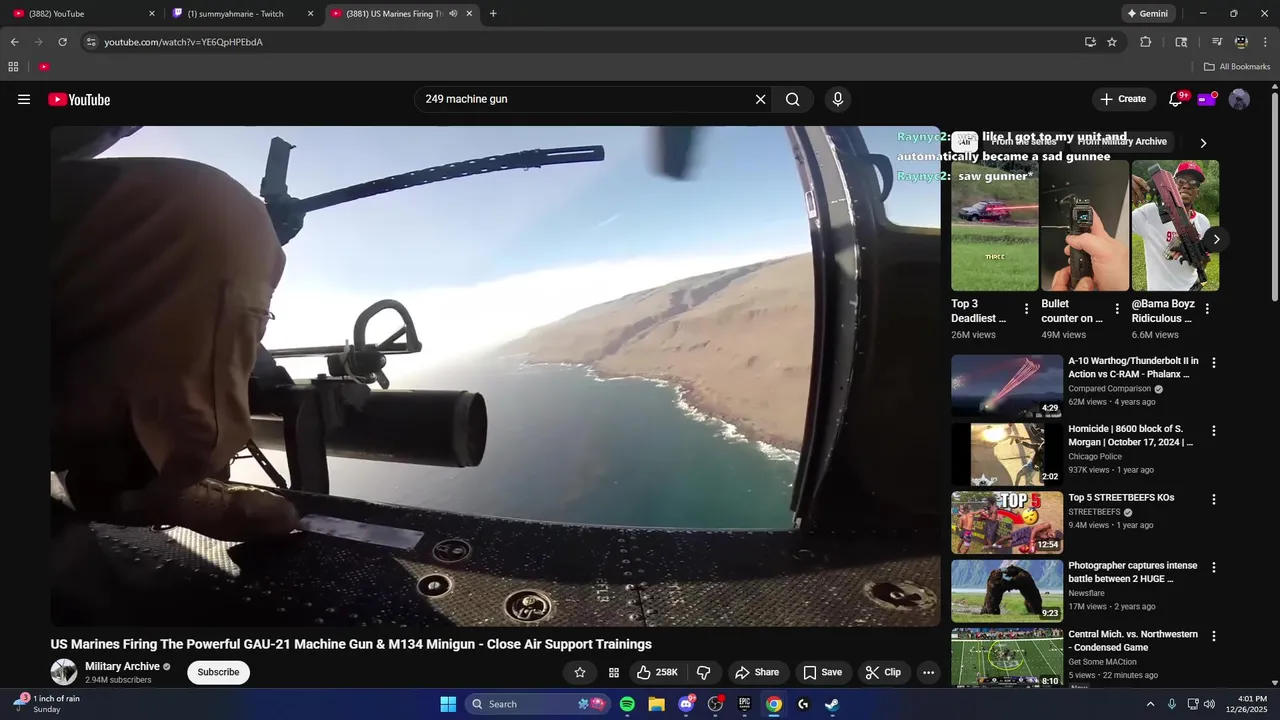This screenshot has width=1280, height=720.
Task: Go to the YouTube home logo
Action: tap(79, 99)
